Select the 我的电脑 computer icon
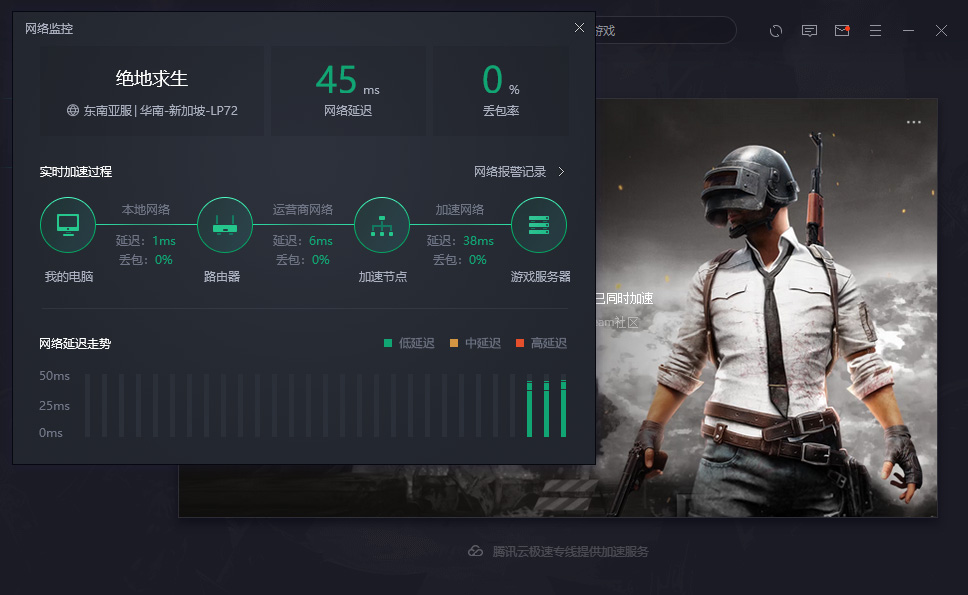 point(68,224)
